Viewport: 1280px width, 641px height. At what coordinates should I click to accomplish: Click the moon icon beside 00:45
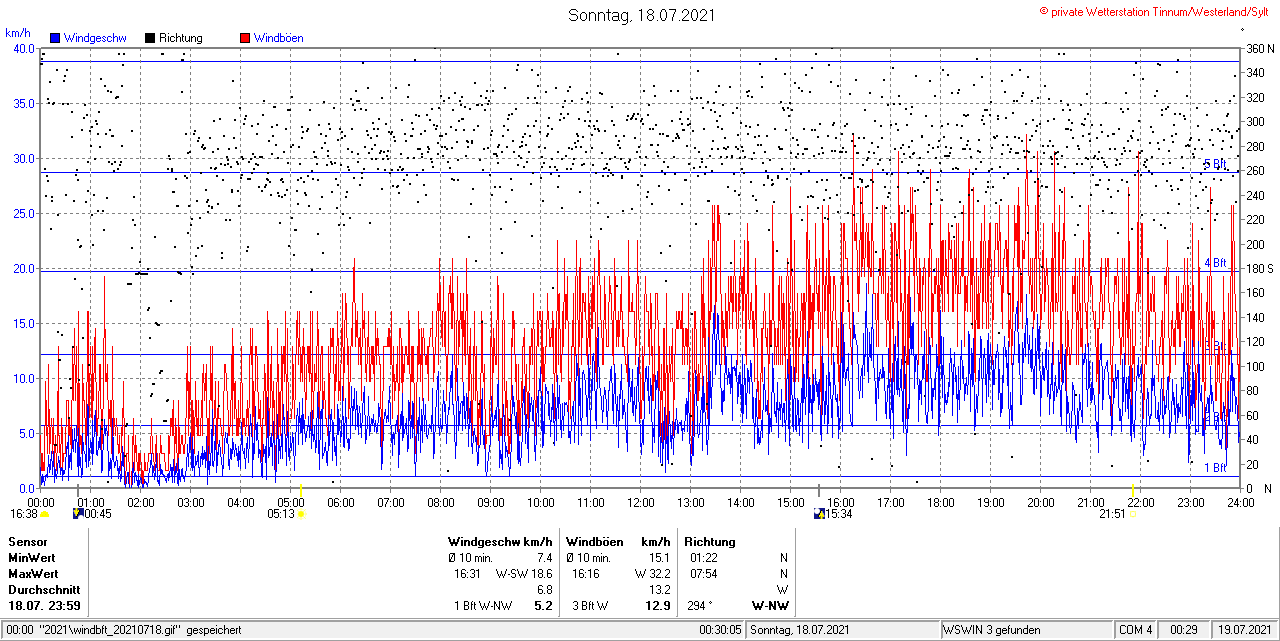pos(78,514)
